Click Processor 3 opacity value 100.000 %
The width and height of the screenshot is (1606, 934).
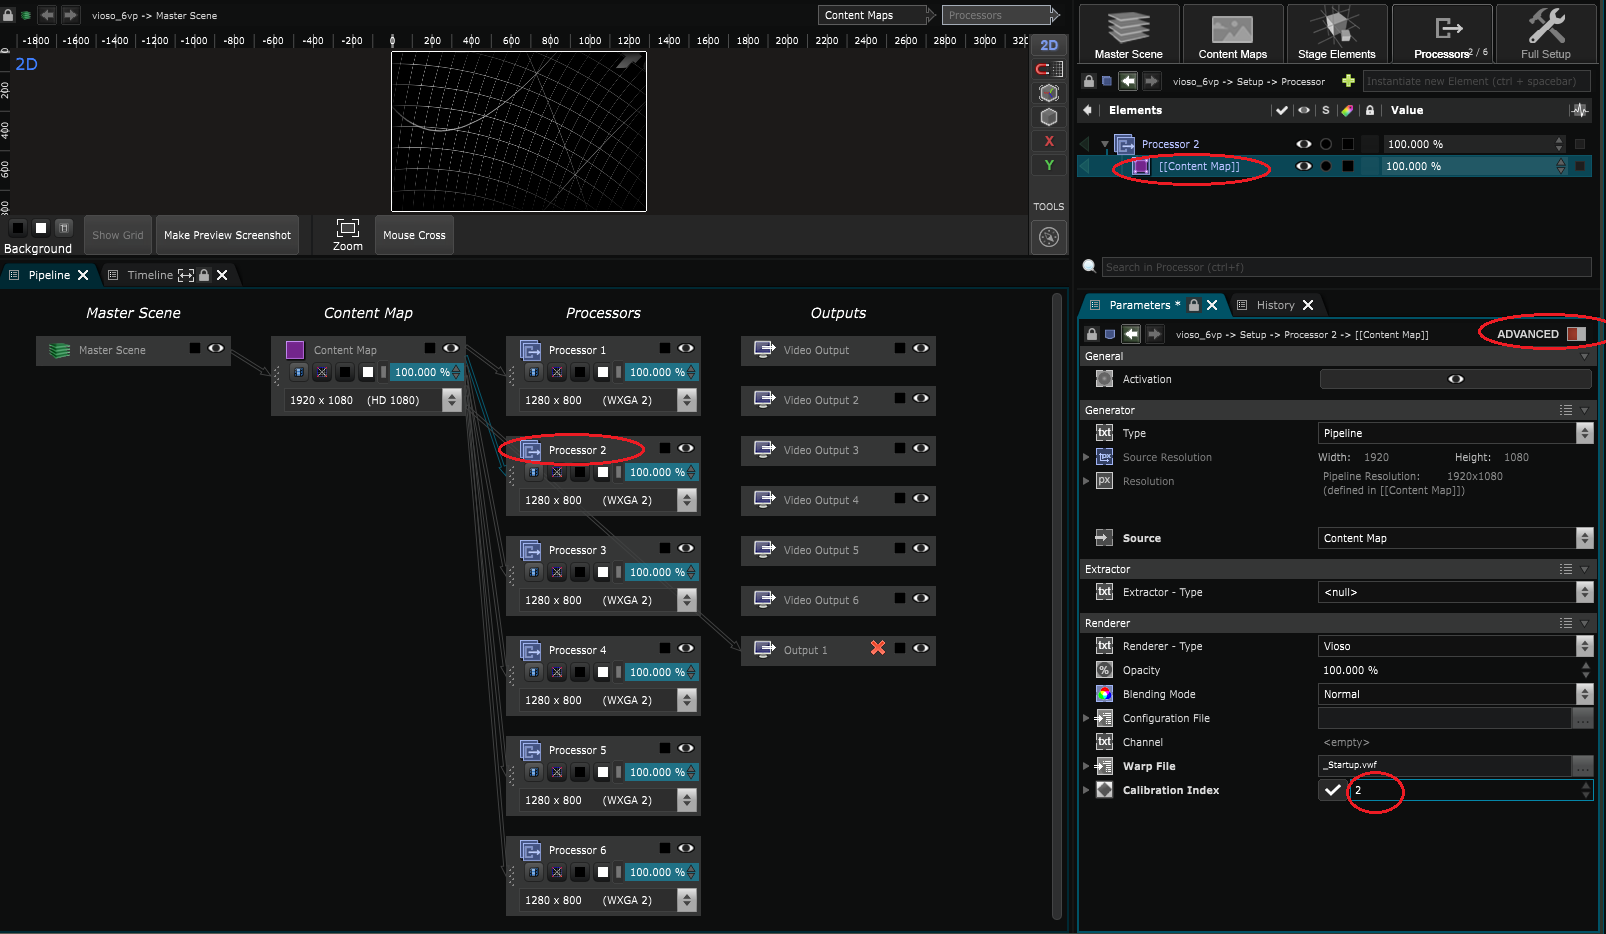(x=657, y=572)
